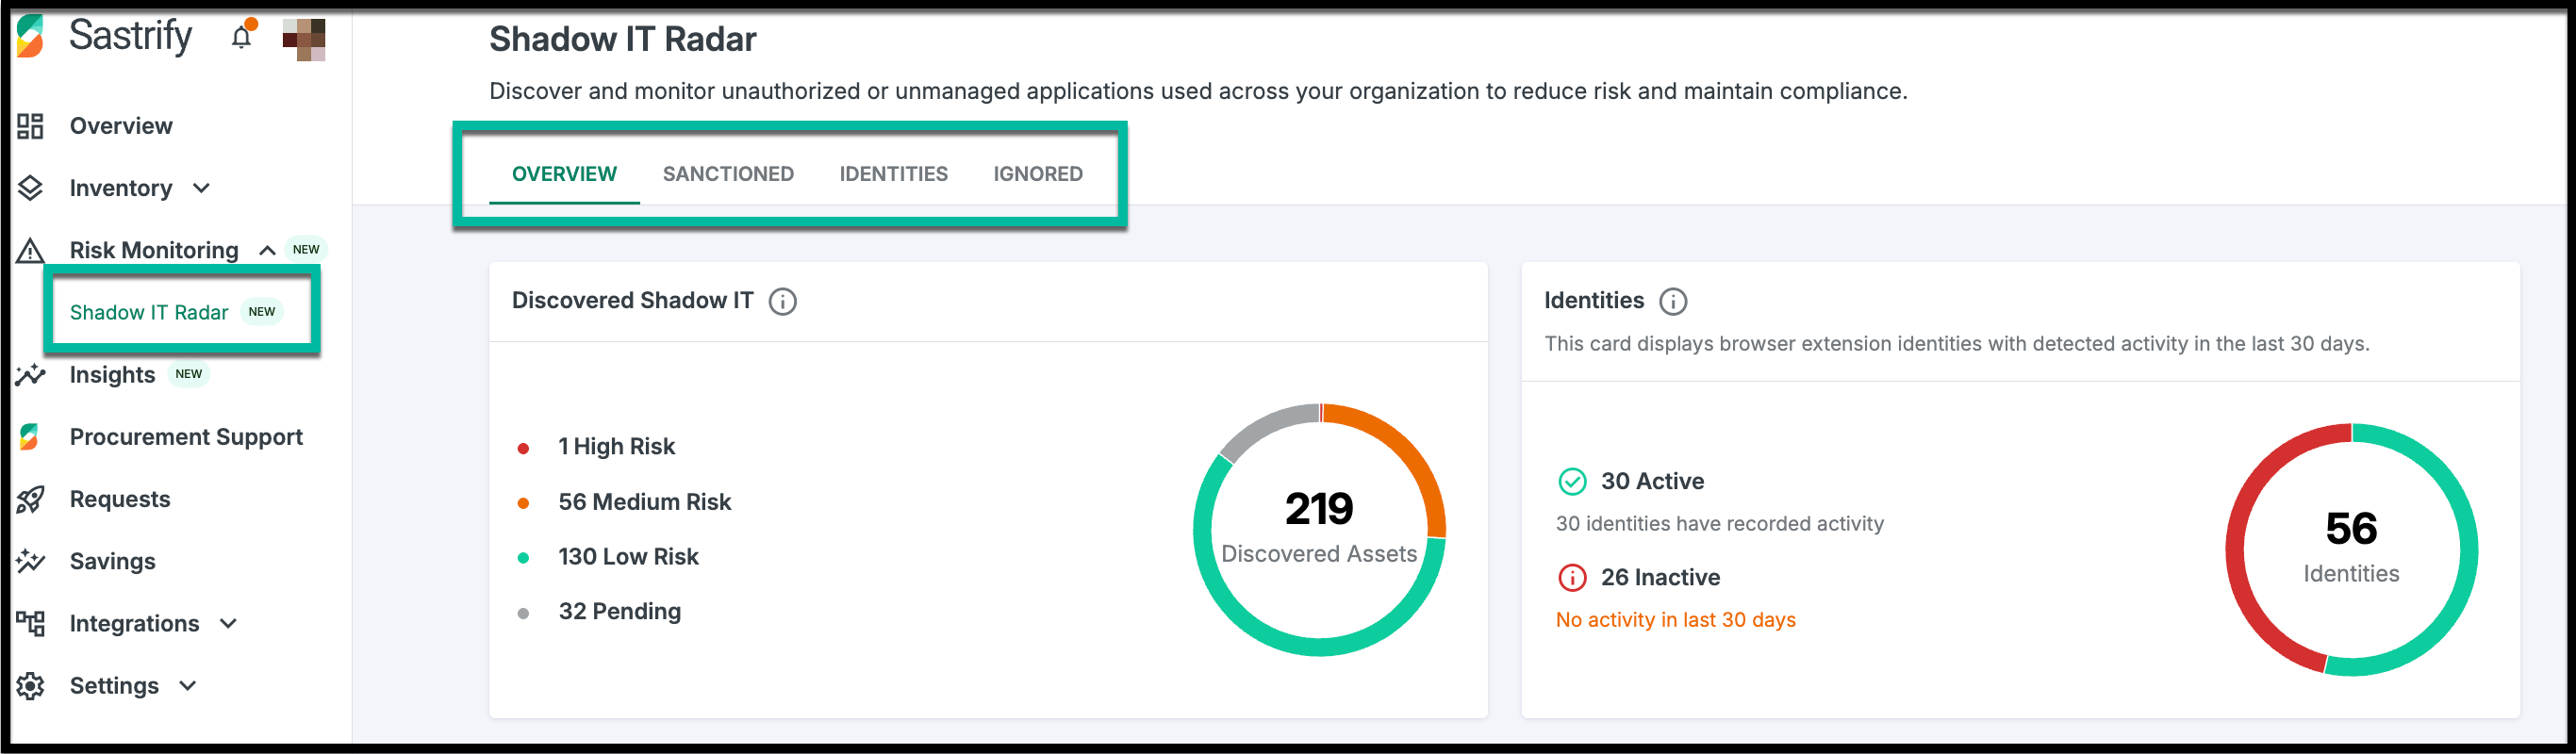
Task: Click the info icon beside Discovered Shadow IT
Action: [782, 301]
